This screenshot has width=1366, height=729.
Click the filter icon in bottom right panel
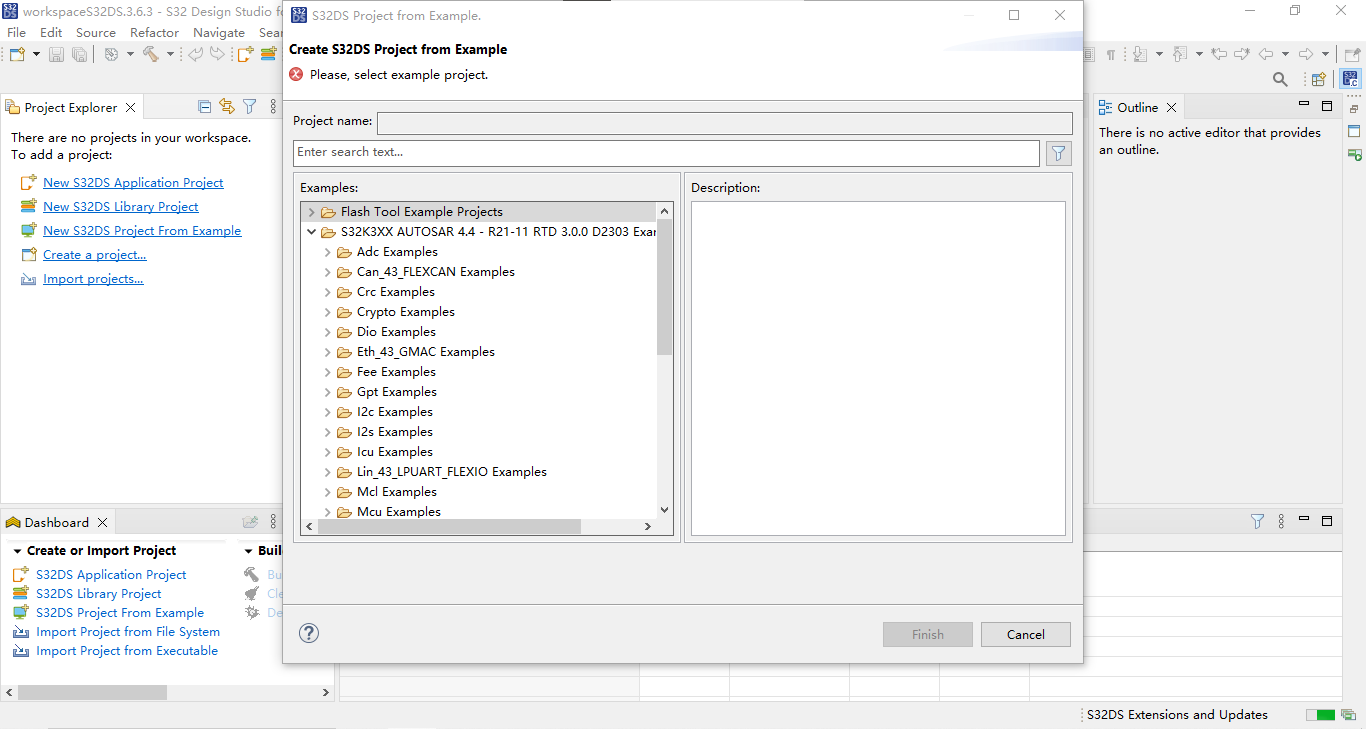(1257, 521)
